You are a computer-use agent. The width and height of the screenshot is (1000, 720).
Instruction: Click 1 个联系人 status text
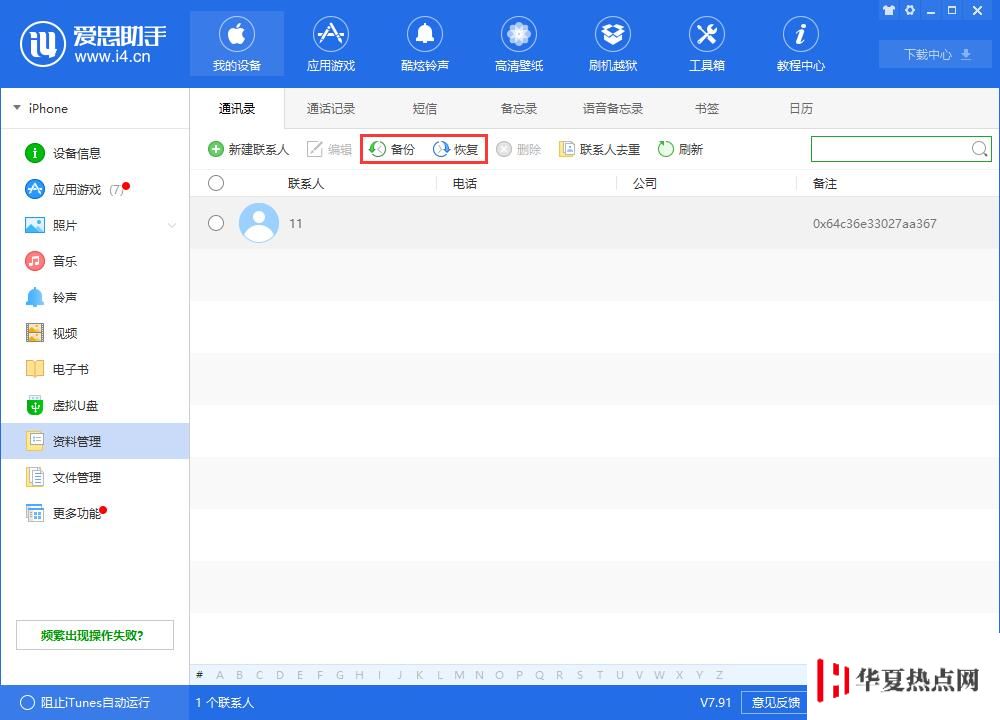coord(224,702)
